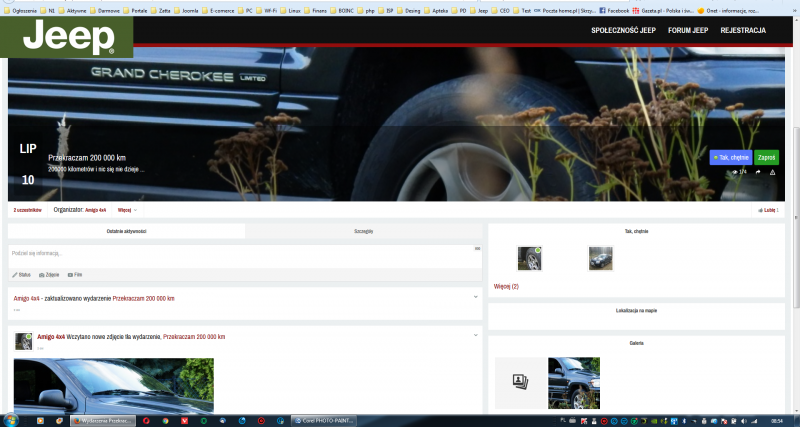Open the Portale bookmark folder dropdown

[135, 10]
